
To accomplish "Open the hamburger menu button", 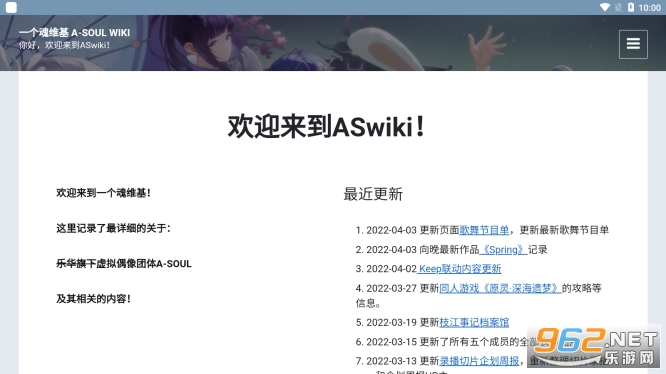I will pyautogui.click(x=633, y=44).
